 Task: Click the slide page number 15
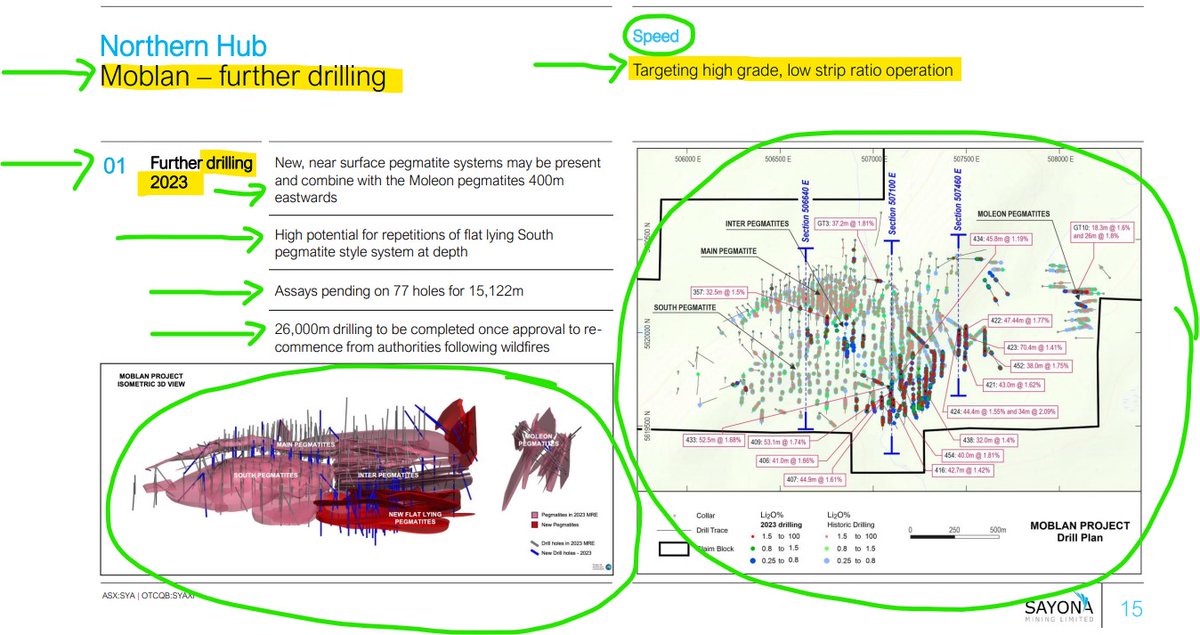coord(1132,608)
